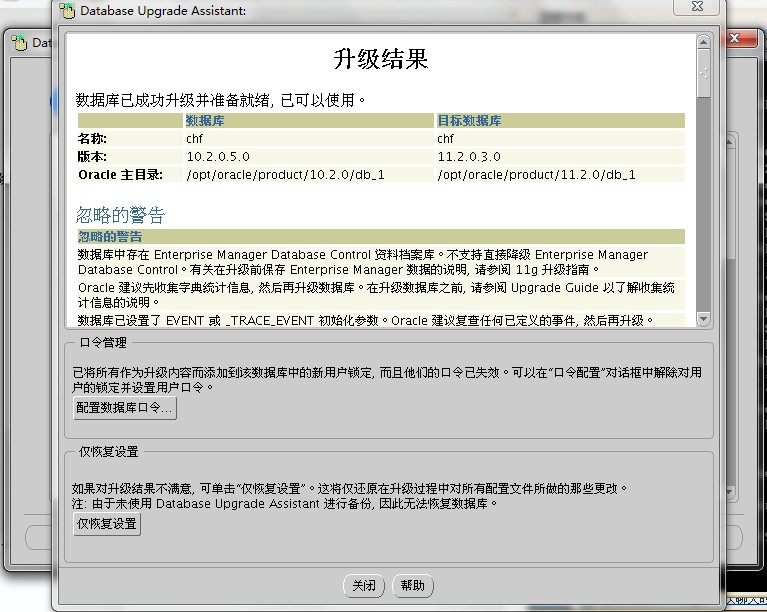Click source path /opt/oracle/product/10.2.0/db_1

(x=285, y=175)
